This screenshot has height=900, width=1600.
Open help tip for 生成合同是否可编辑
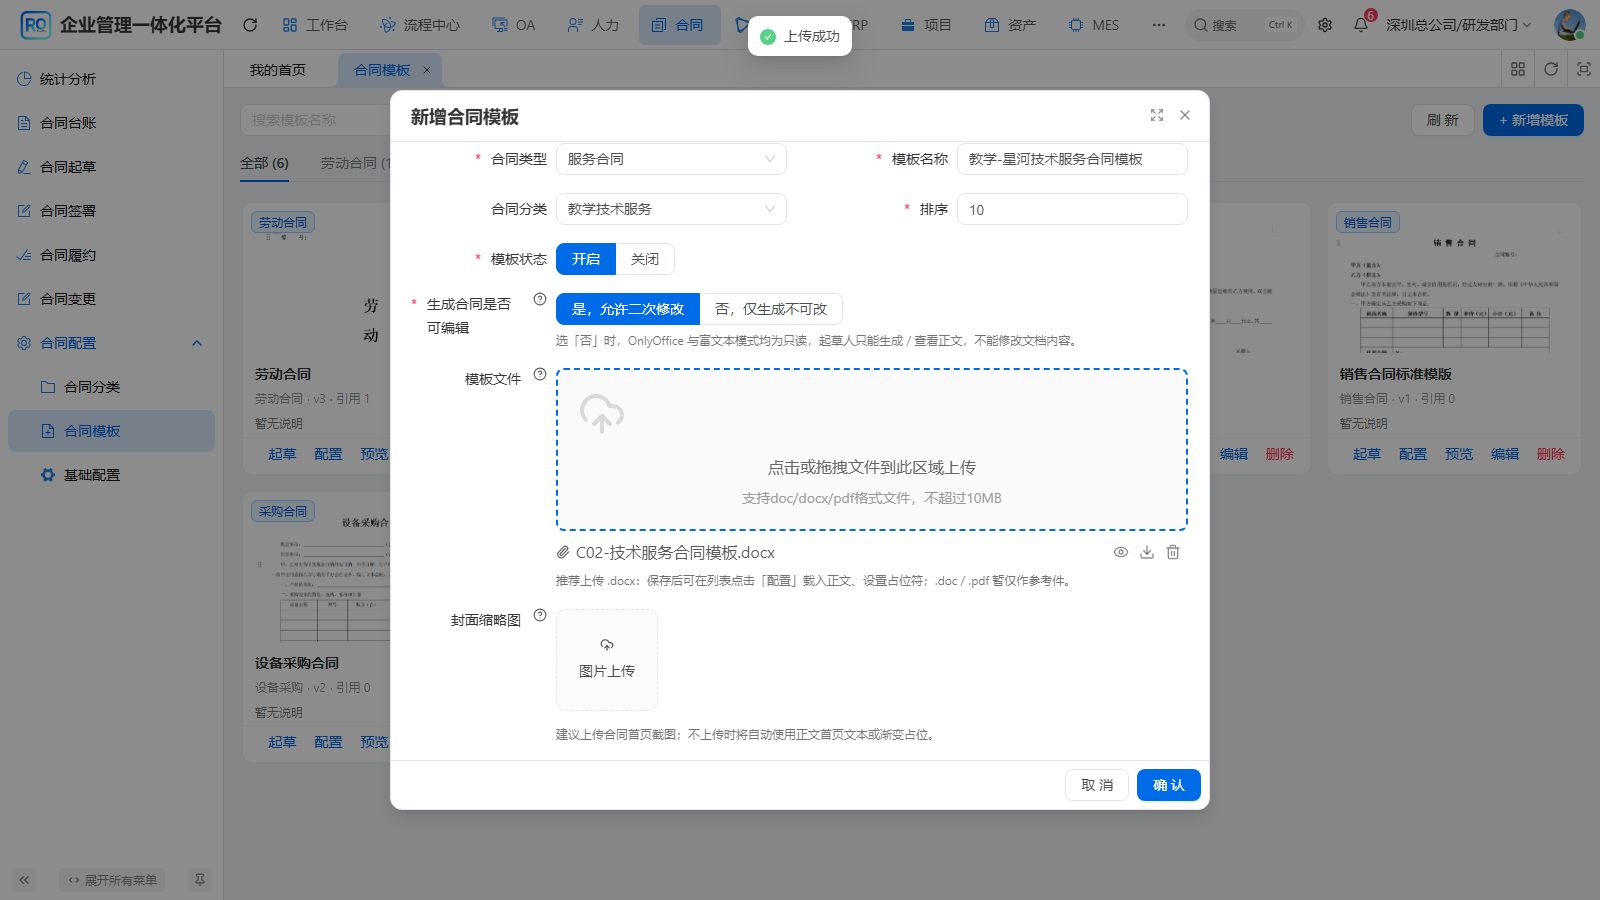(x=540, y=299)
